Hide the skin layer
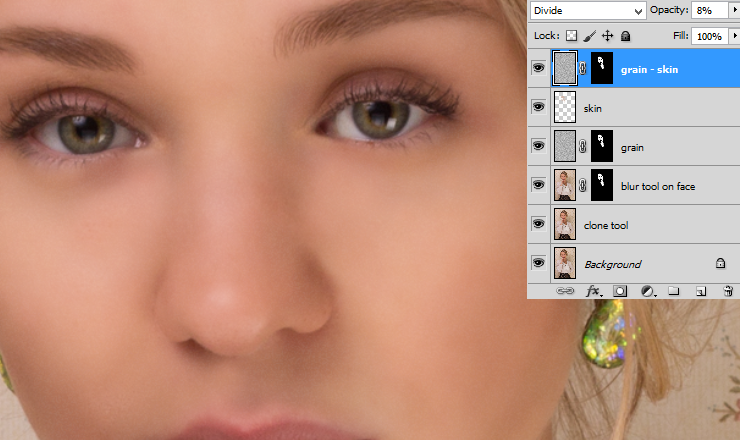 click(x=538, y=107)
